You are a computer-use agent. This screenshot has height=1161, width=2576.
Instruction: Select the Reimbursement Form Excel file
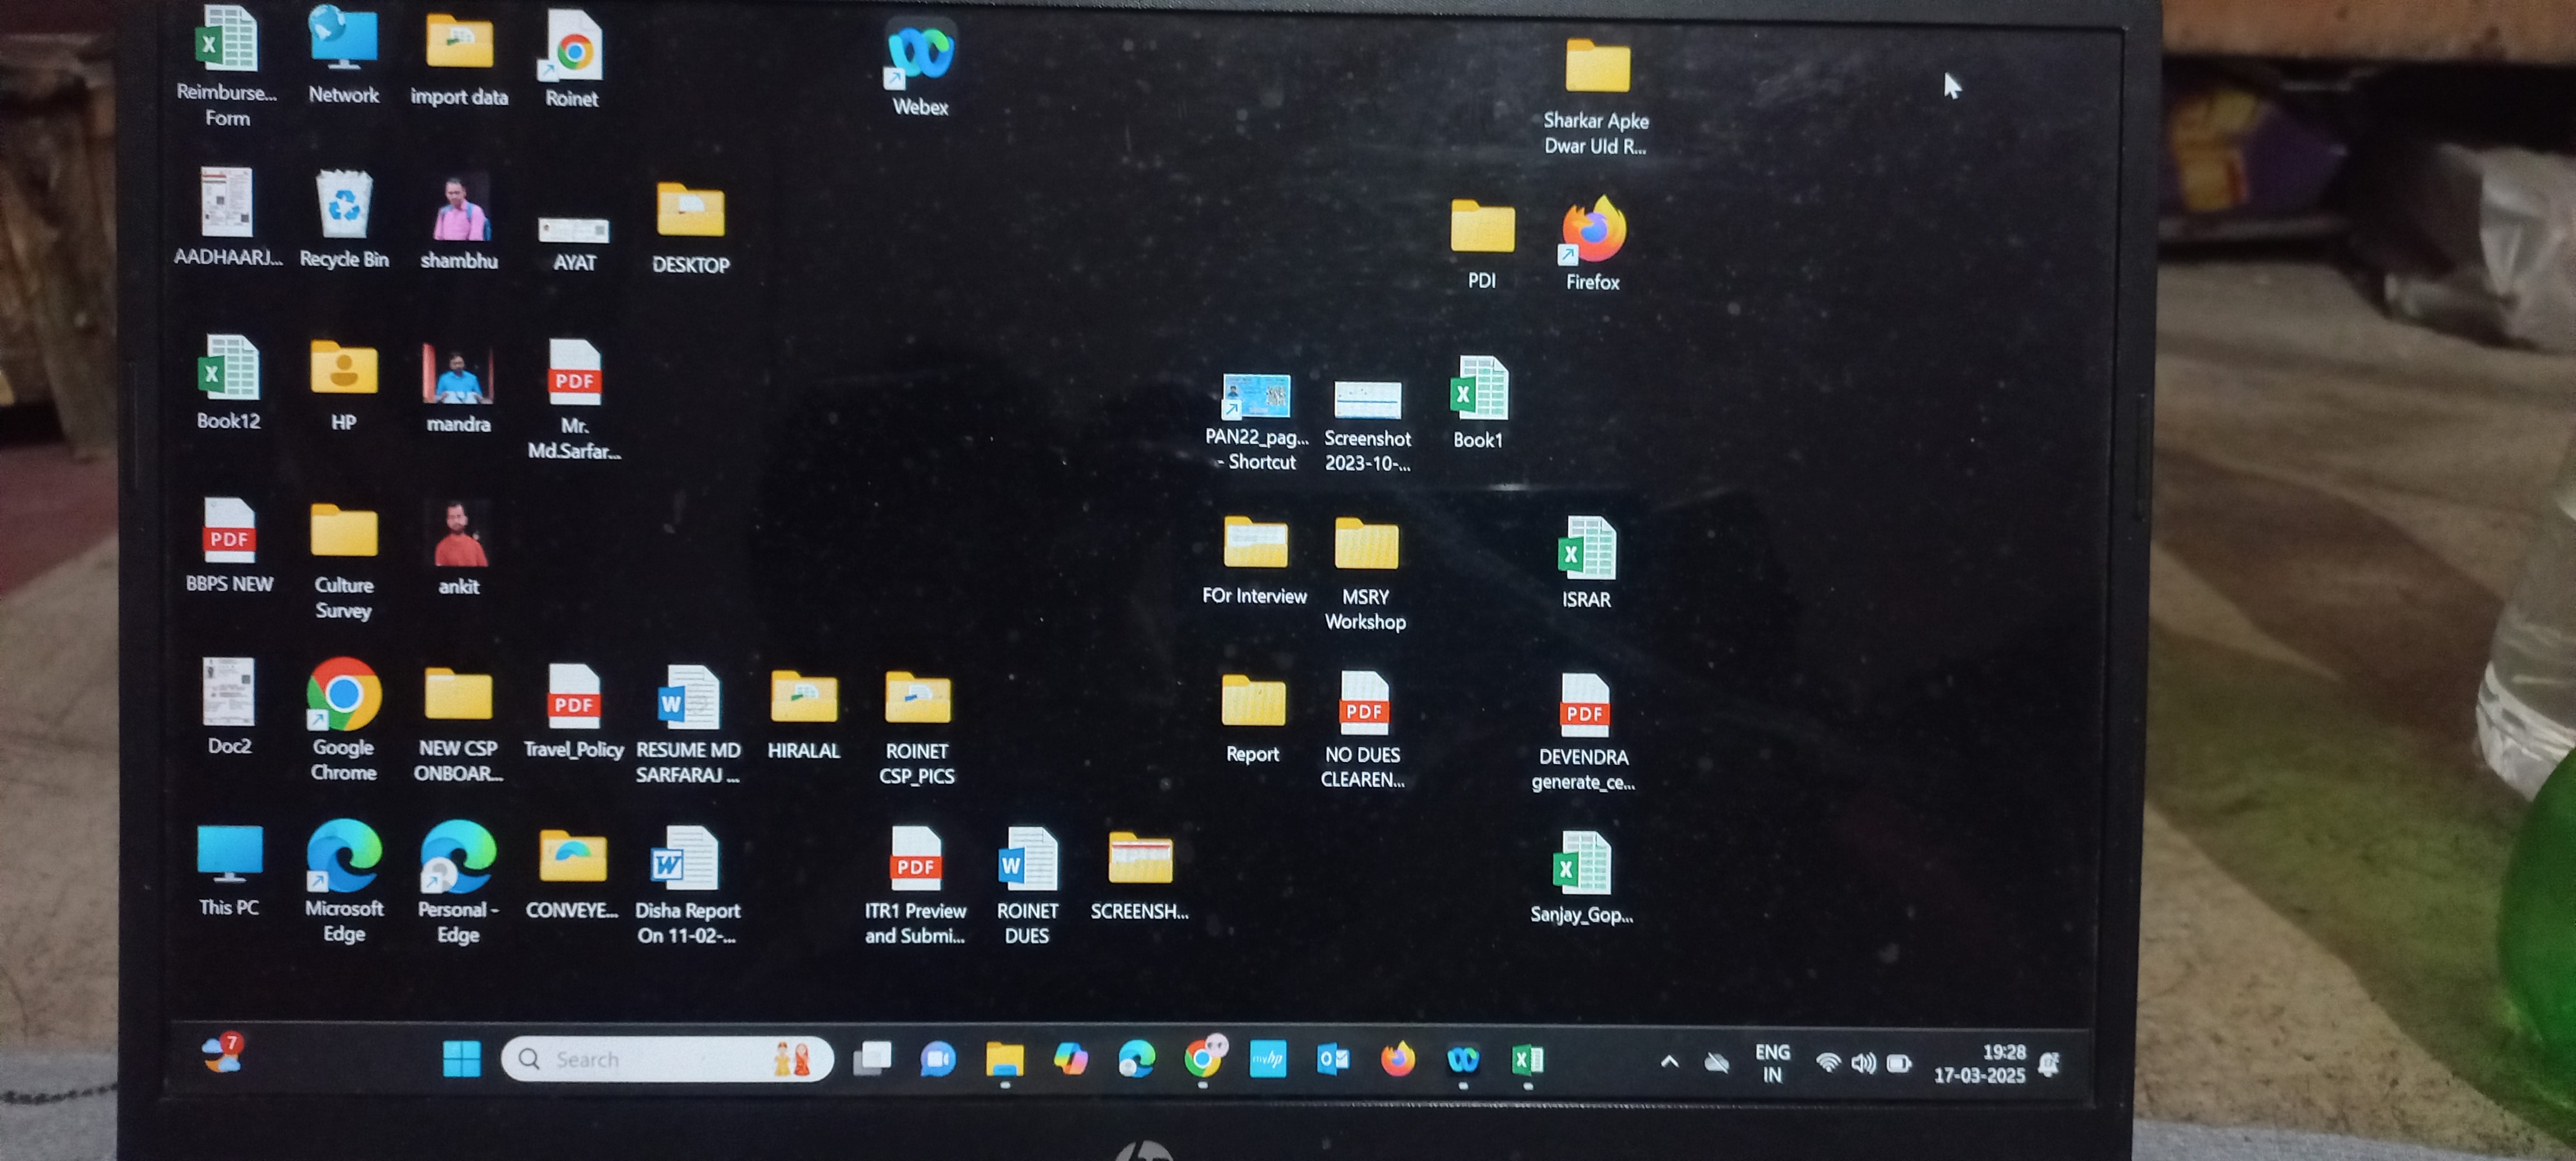(227, 66)
